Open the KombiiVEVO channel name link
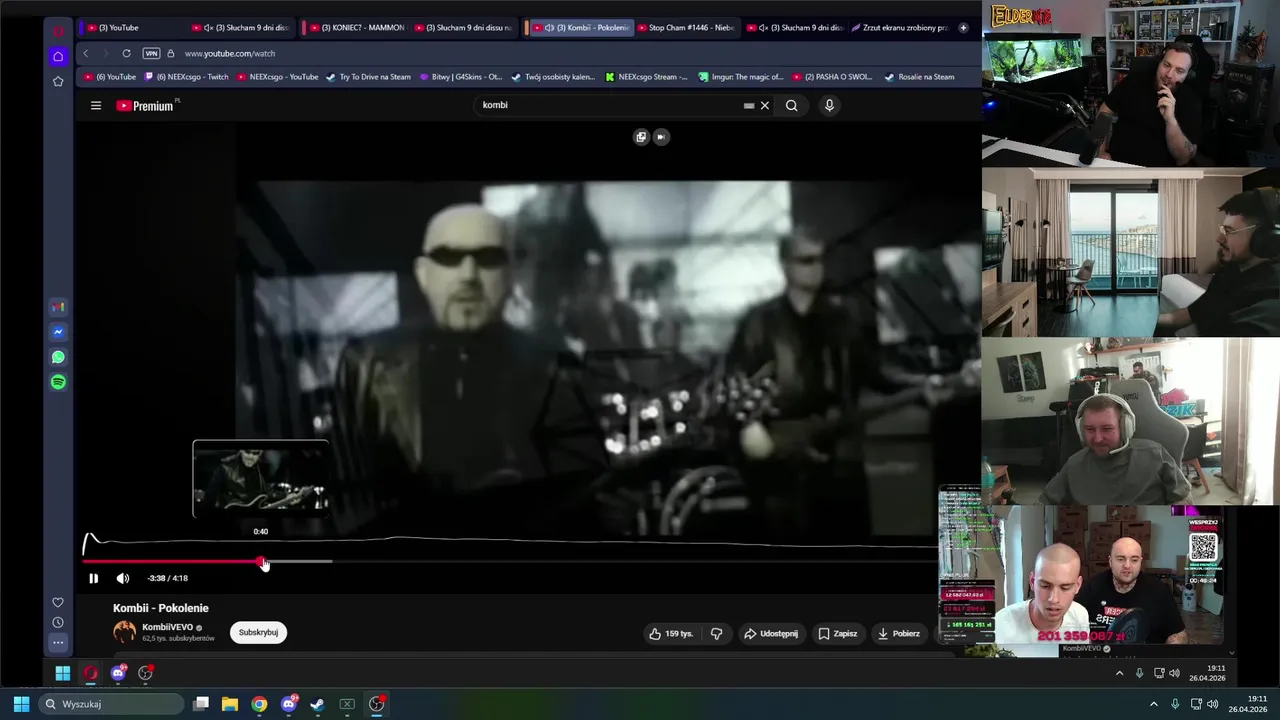Viewport: 1280px width, 720px height. [x=167, y=627]
